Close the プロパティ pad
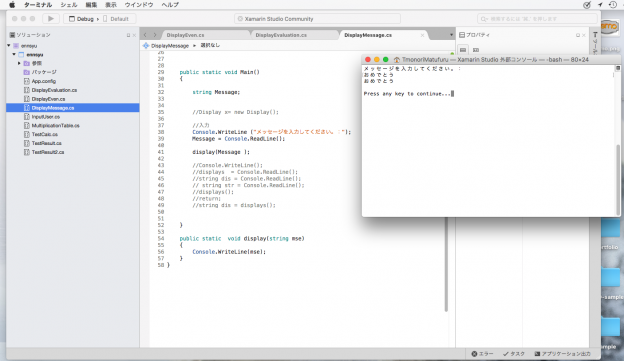This screenshot has height=361, width=624. [x=583, y=35]
